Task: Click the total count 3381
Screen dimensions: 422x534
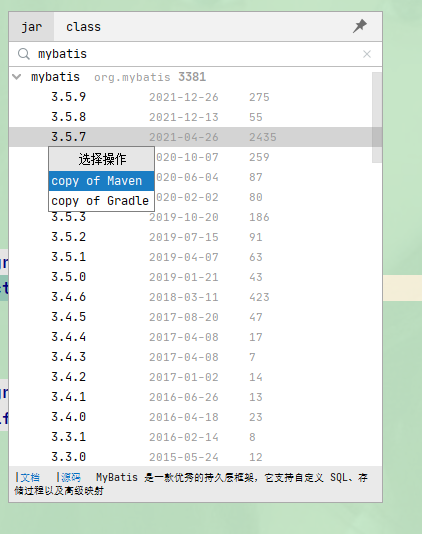Action: (192, 77)
